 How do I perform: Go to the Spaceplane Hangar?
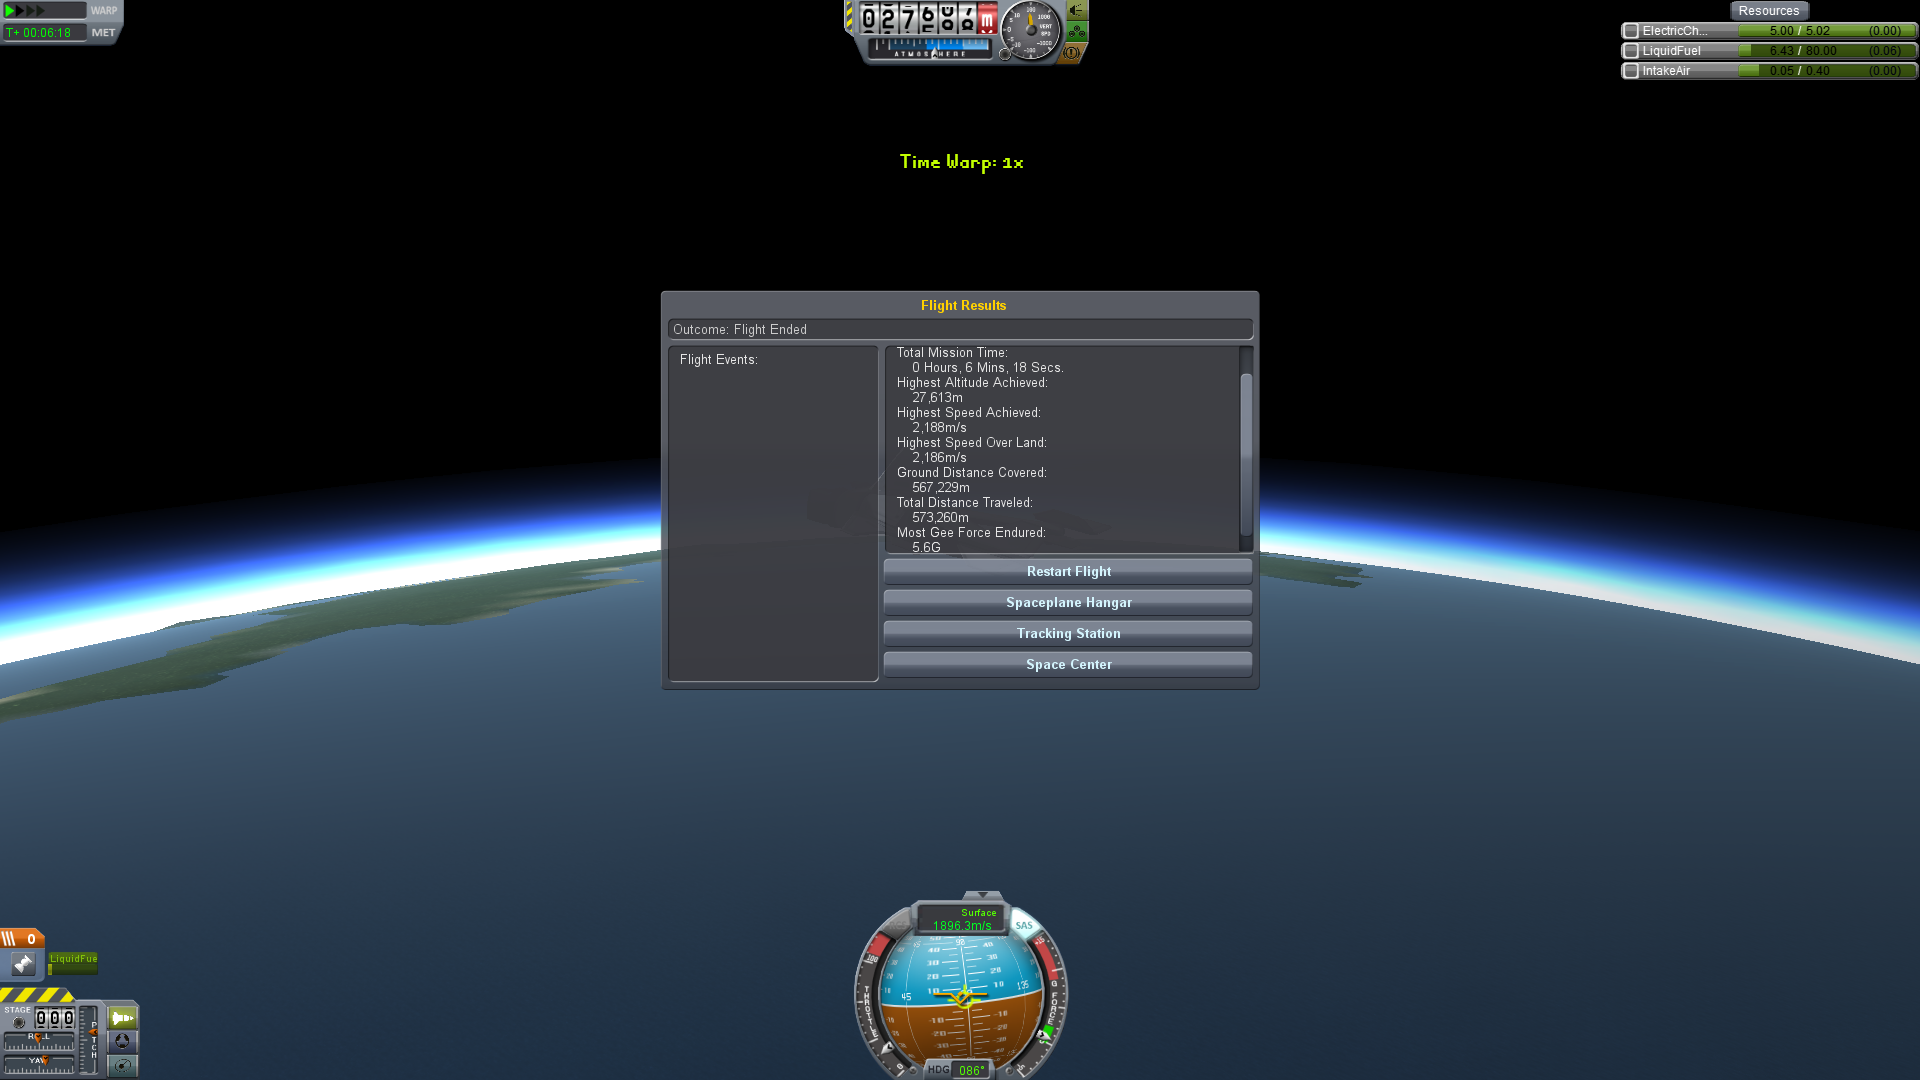[x=1068, y=602]
